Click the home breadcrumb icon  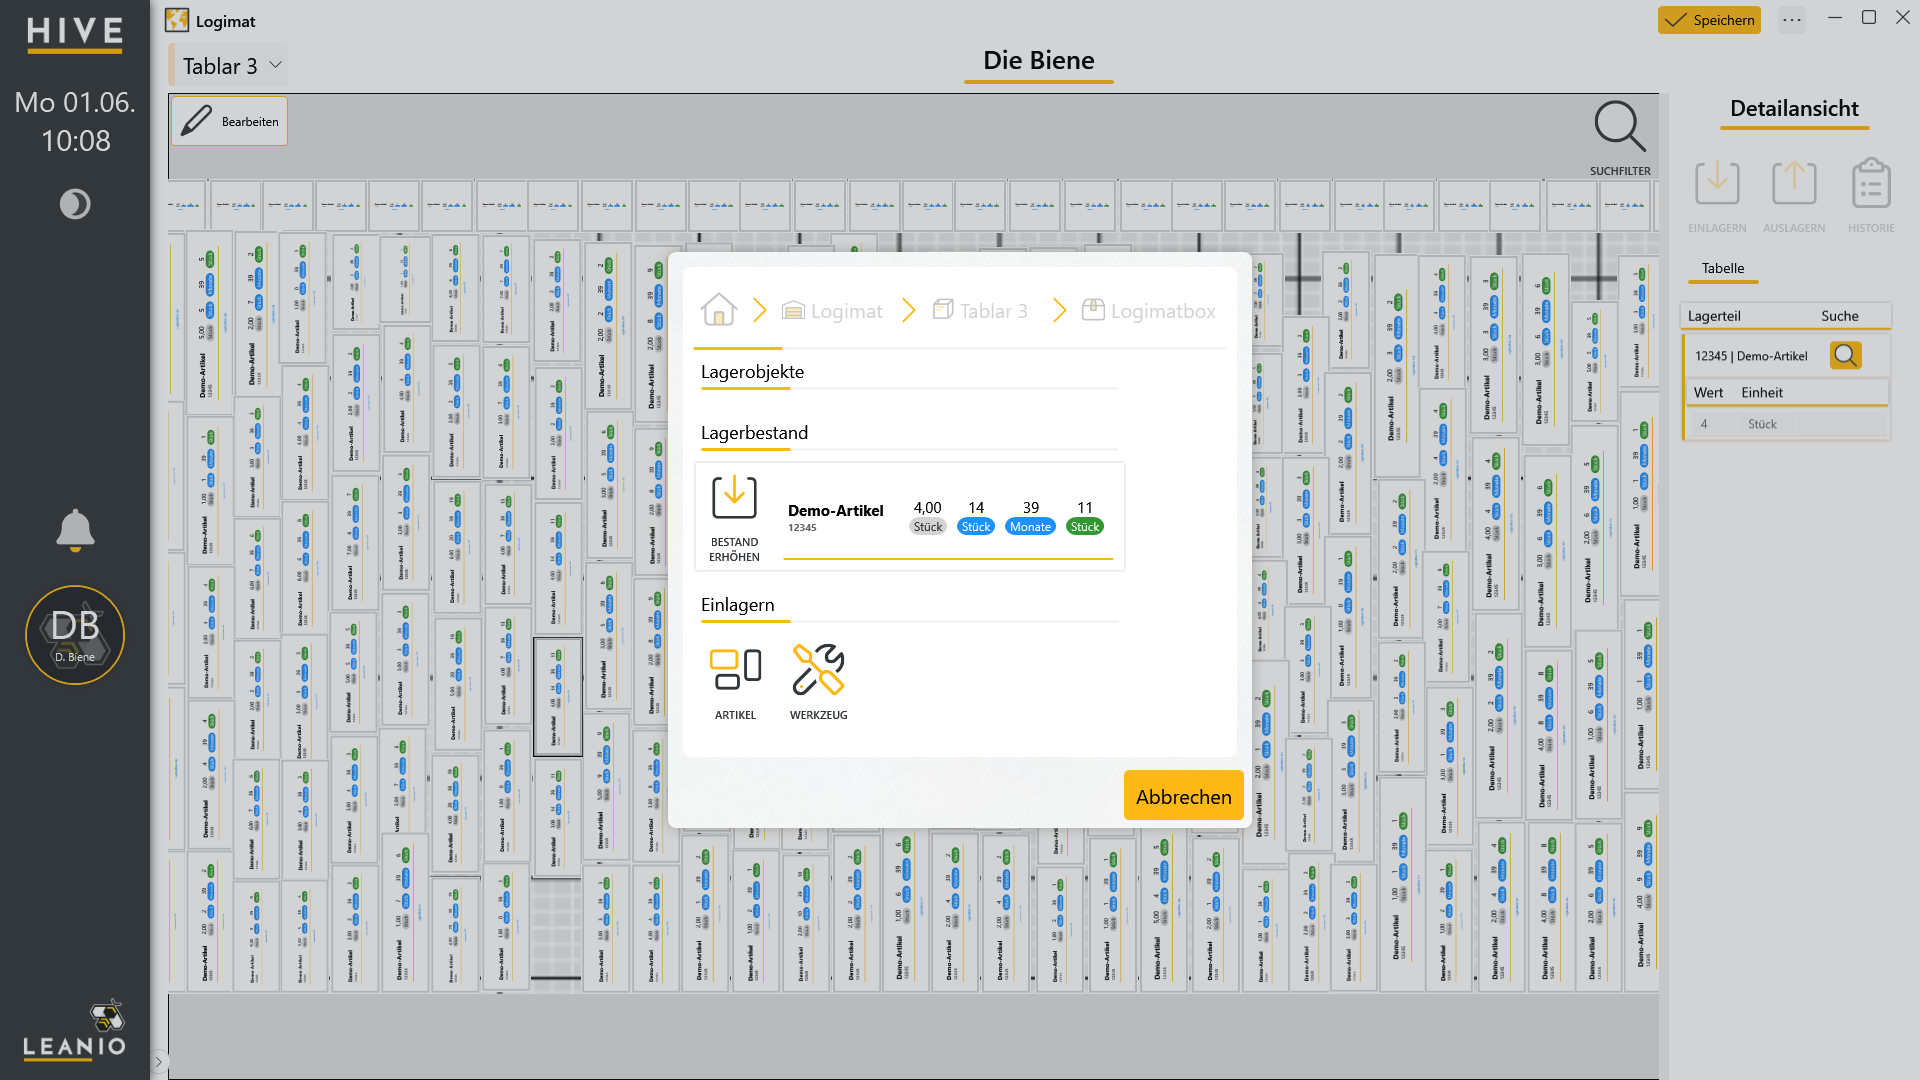(x=718, y=310)
